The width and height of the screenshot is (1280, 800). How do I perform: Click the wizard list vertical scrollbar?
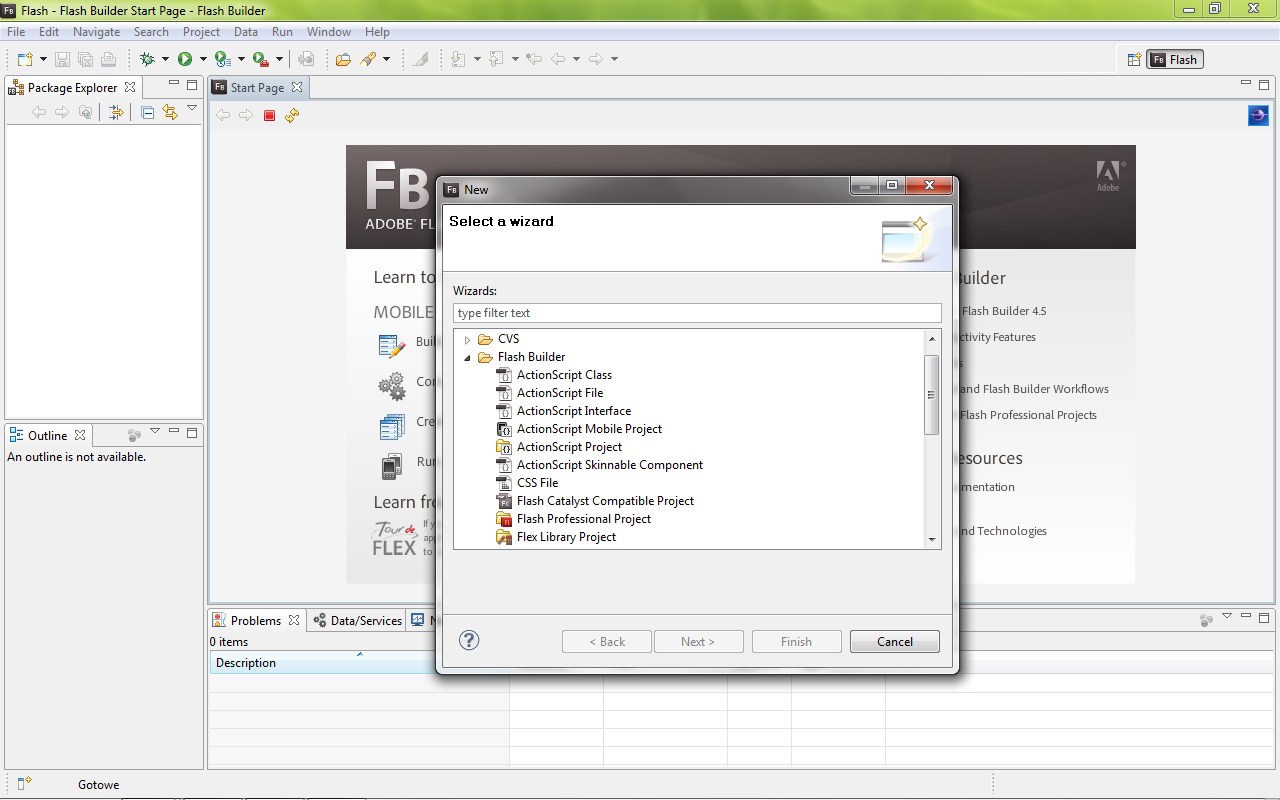point(932,394)
